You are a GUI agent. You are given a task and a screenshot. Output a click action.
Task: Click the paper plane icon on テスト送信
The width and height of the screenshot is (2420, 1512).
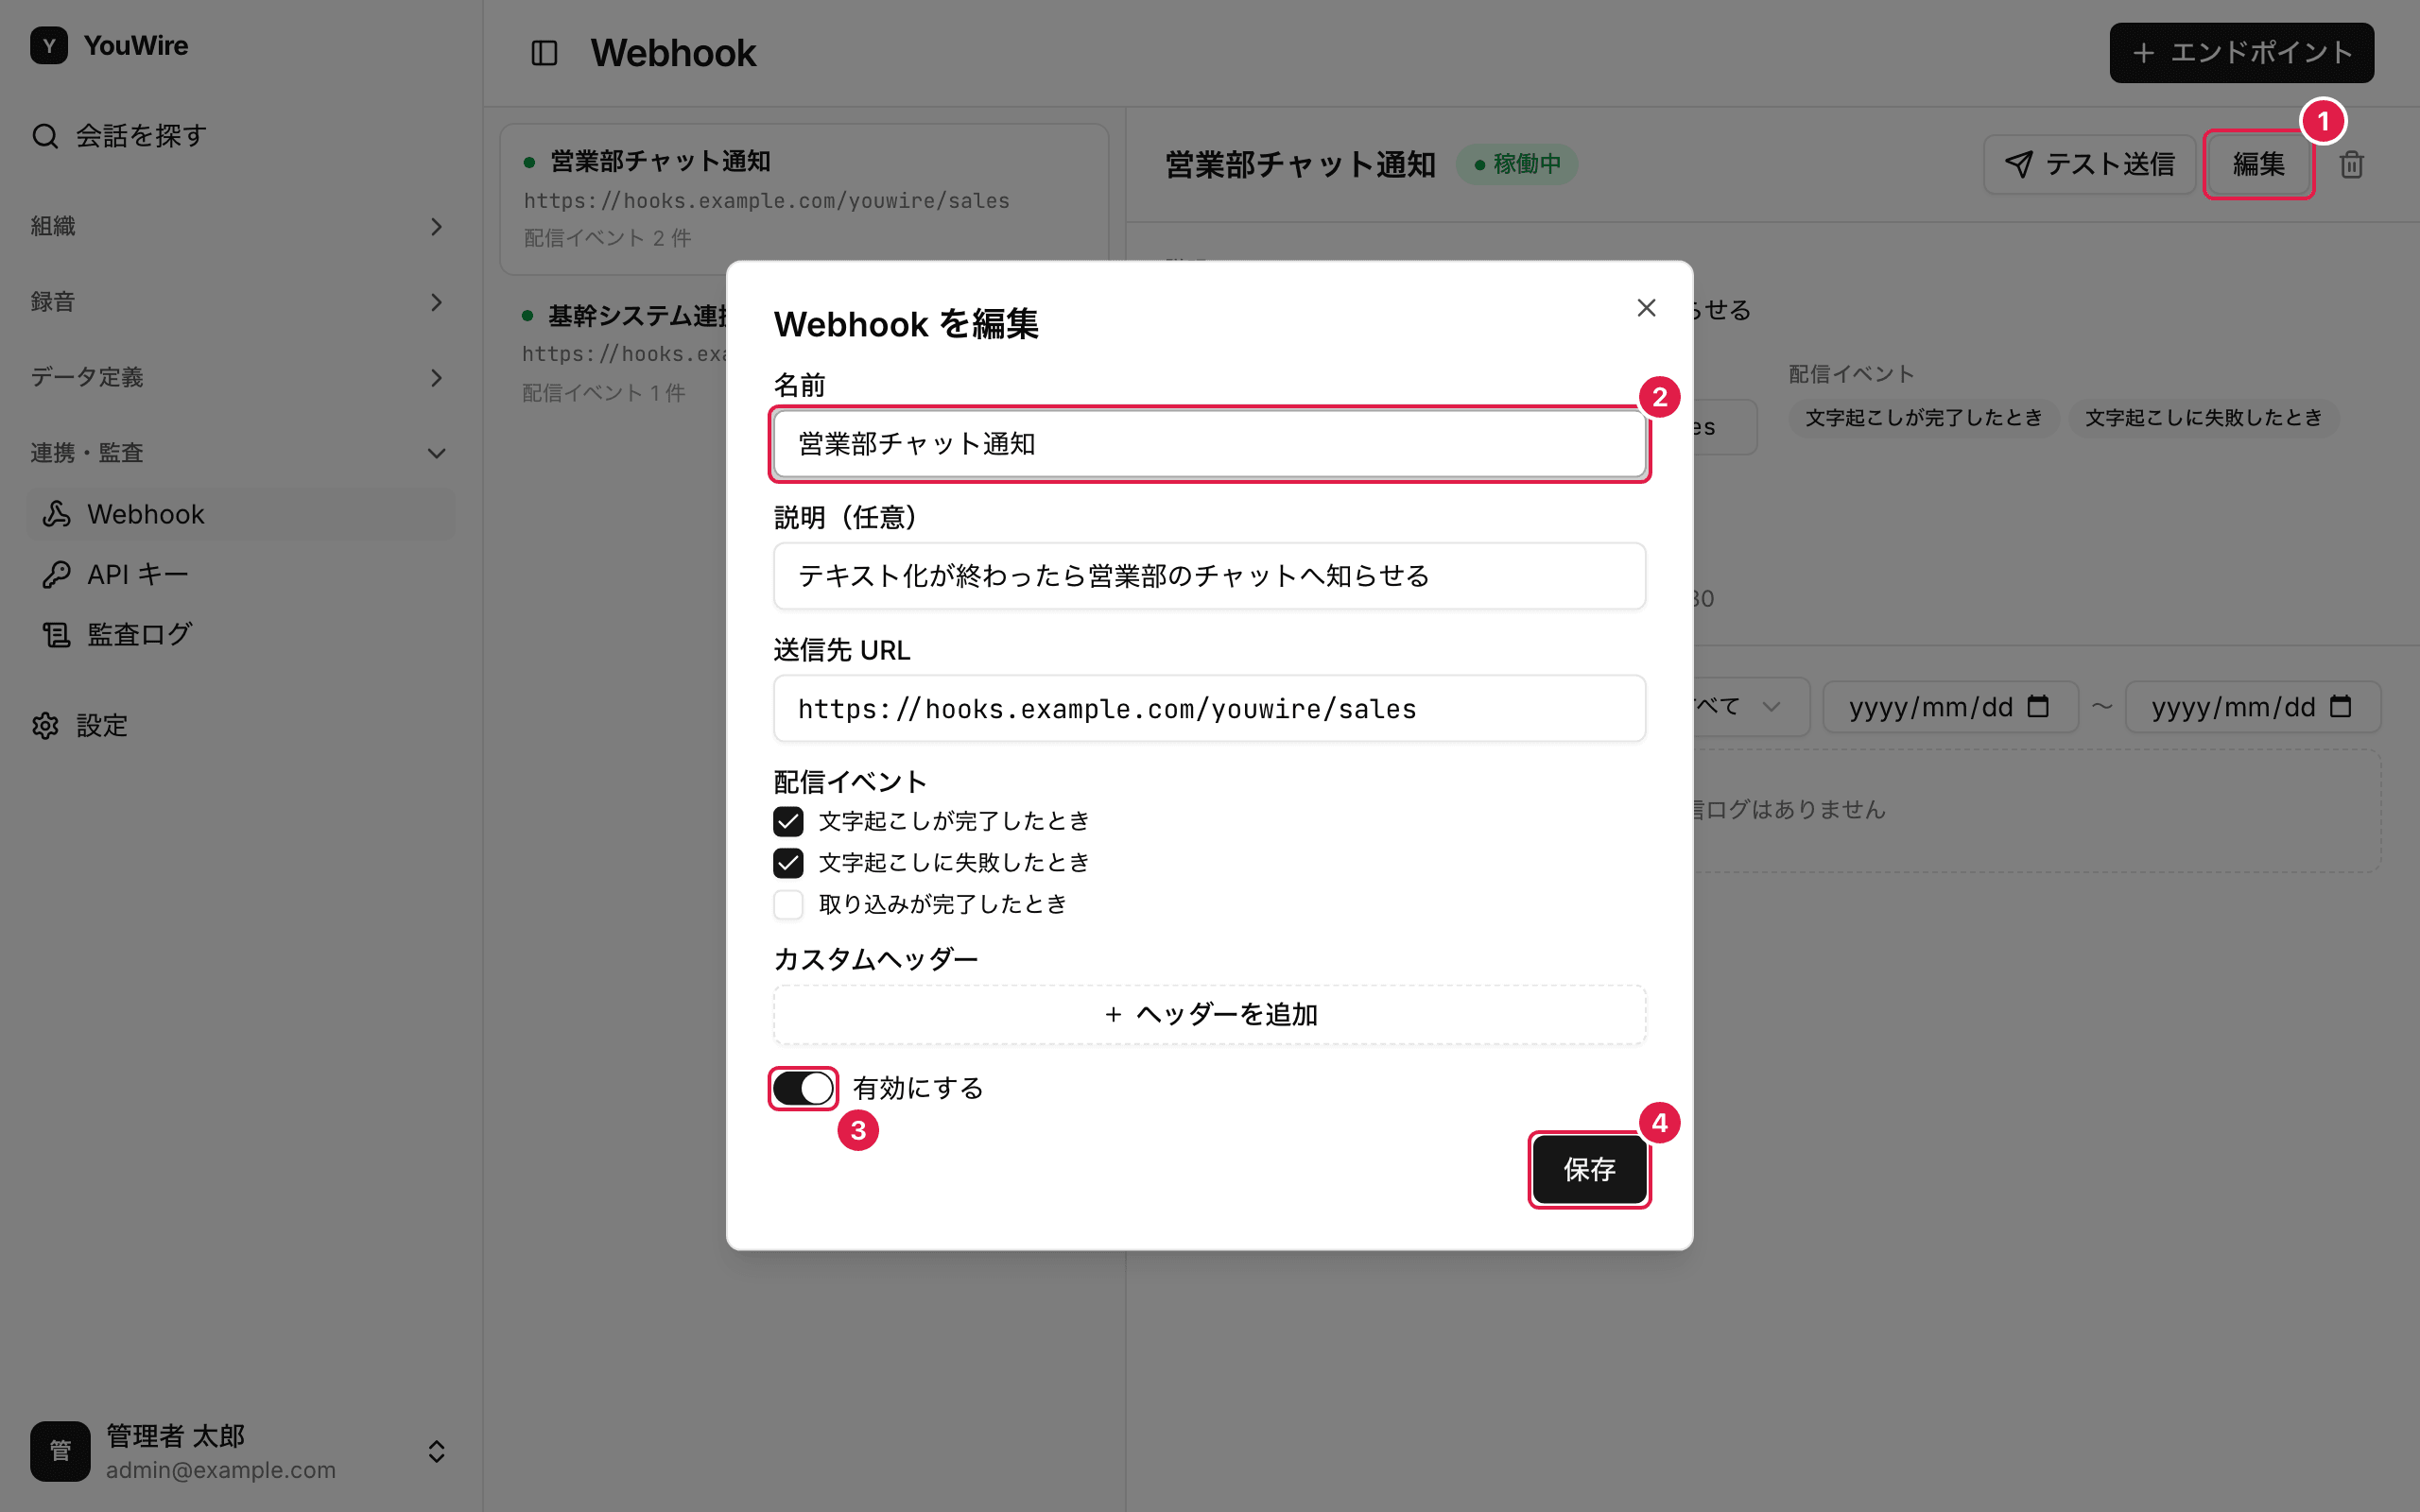click(x=2018, y=164)
